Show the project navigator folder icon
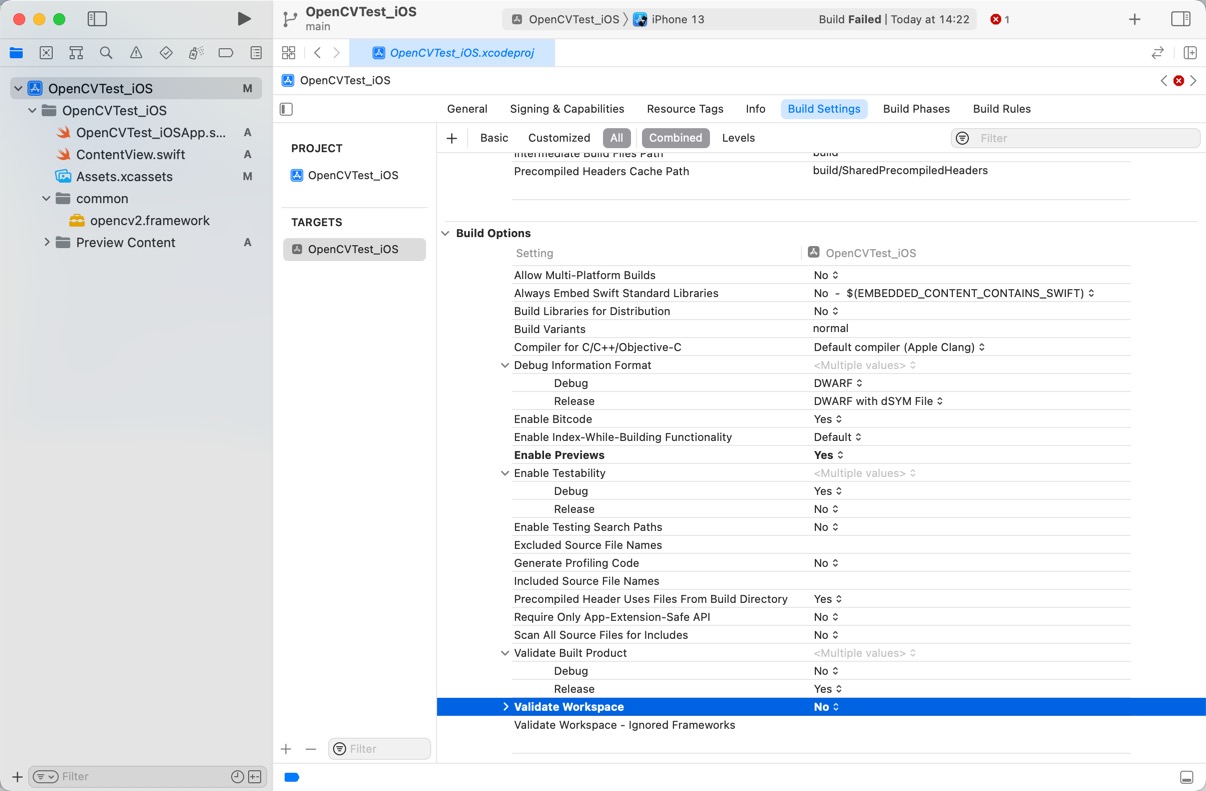The image size is (1206, 791). click(16, 53)
